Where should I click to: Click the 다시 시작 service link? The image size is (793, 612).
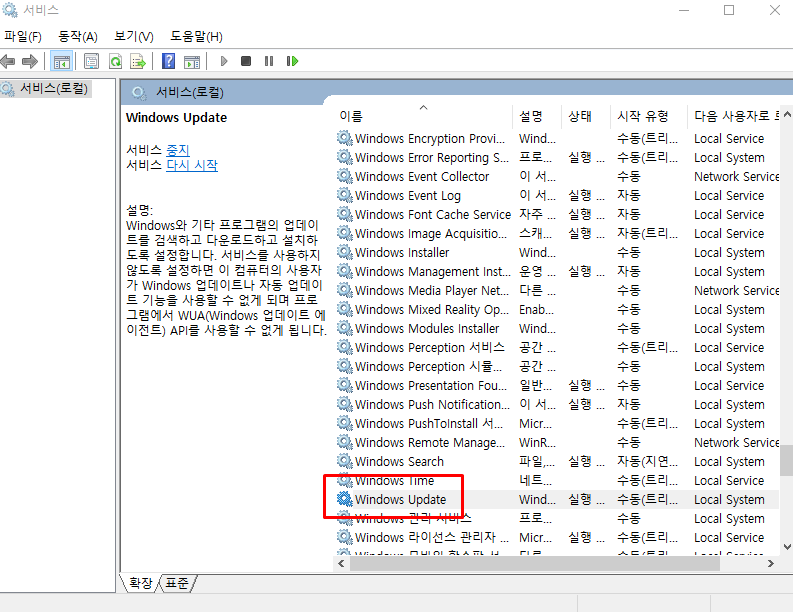192,165
